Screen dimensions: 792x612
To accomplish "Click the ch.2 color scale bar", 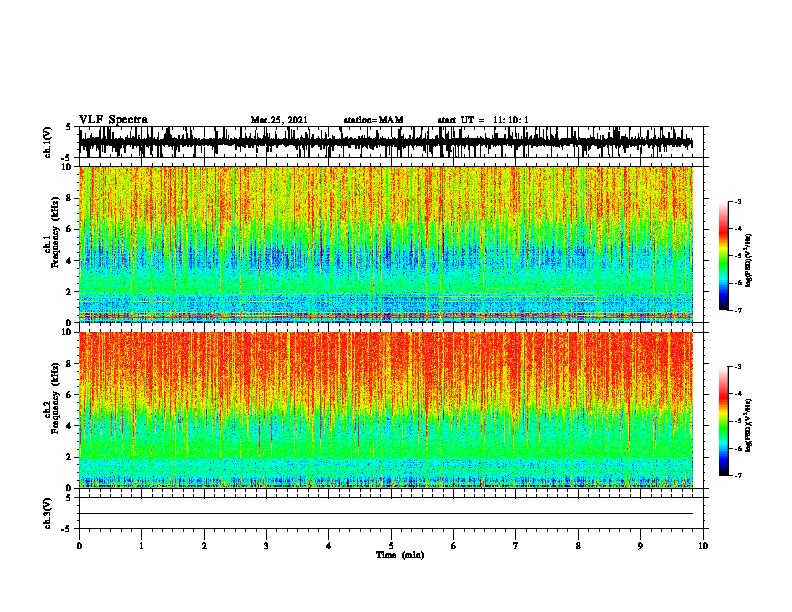I will 723,421.
